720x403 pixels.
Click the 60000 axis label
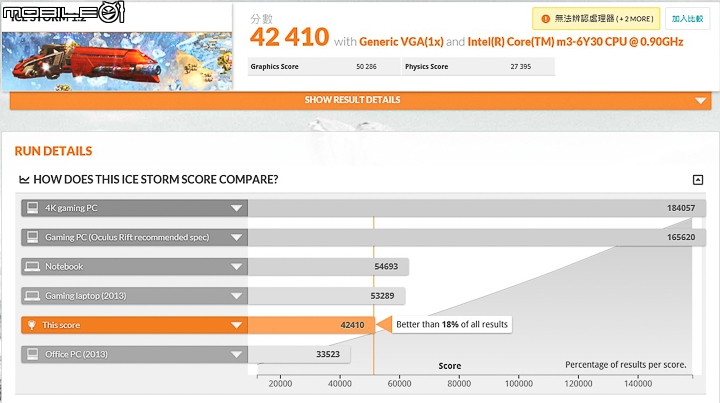point(399,383)
